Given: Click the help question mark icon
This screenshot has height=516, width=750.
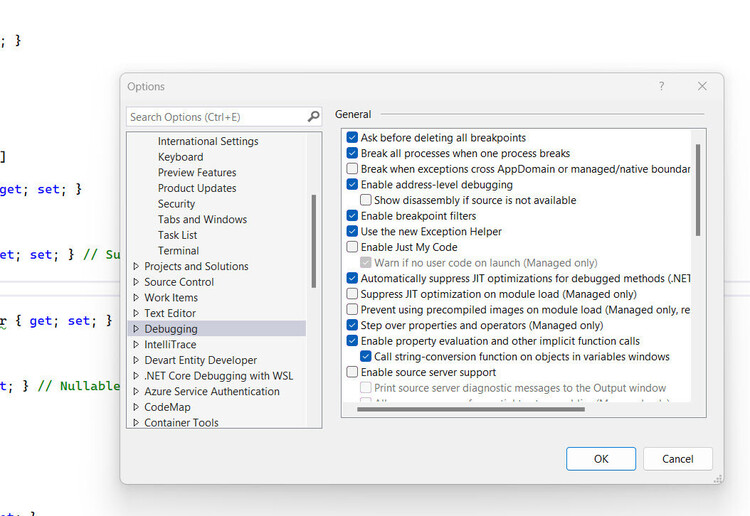Looking at the screenshot, I should tap(661, 87).
